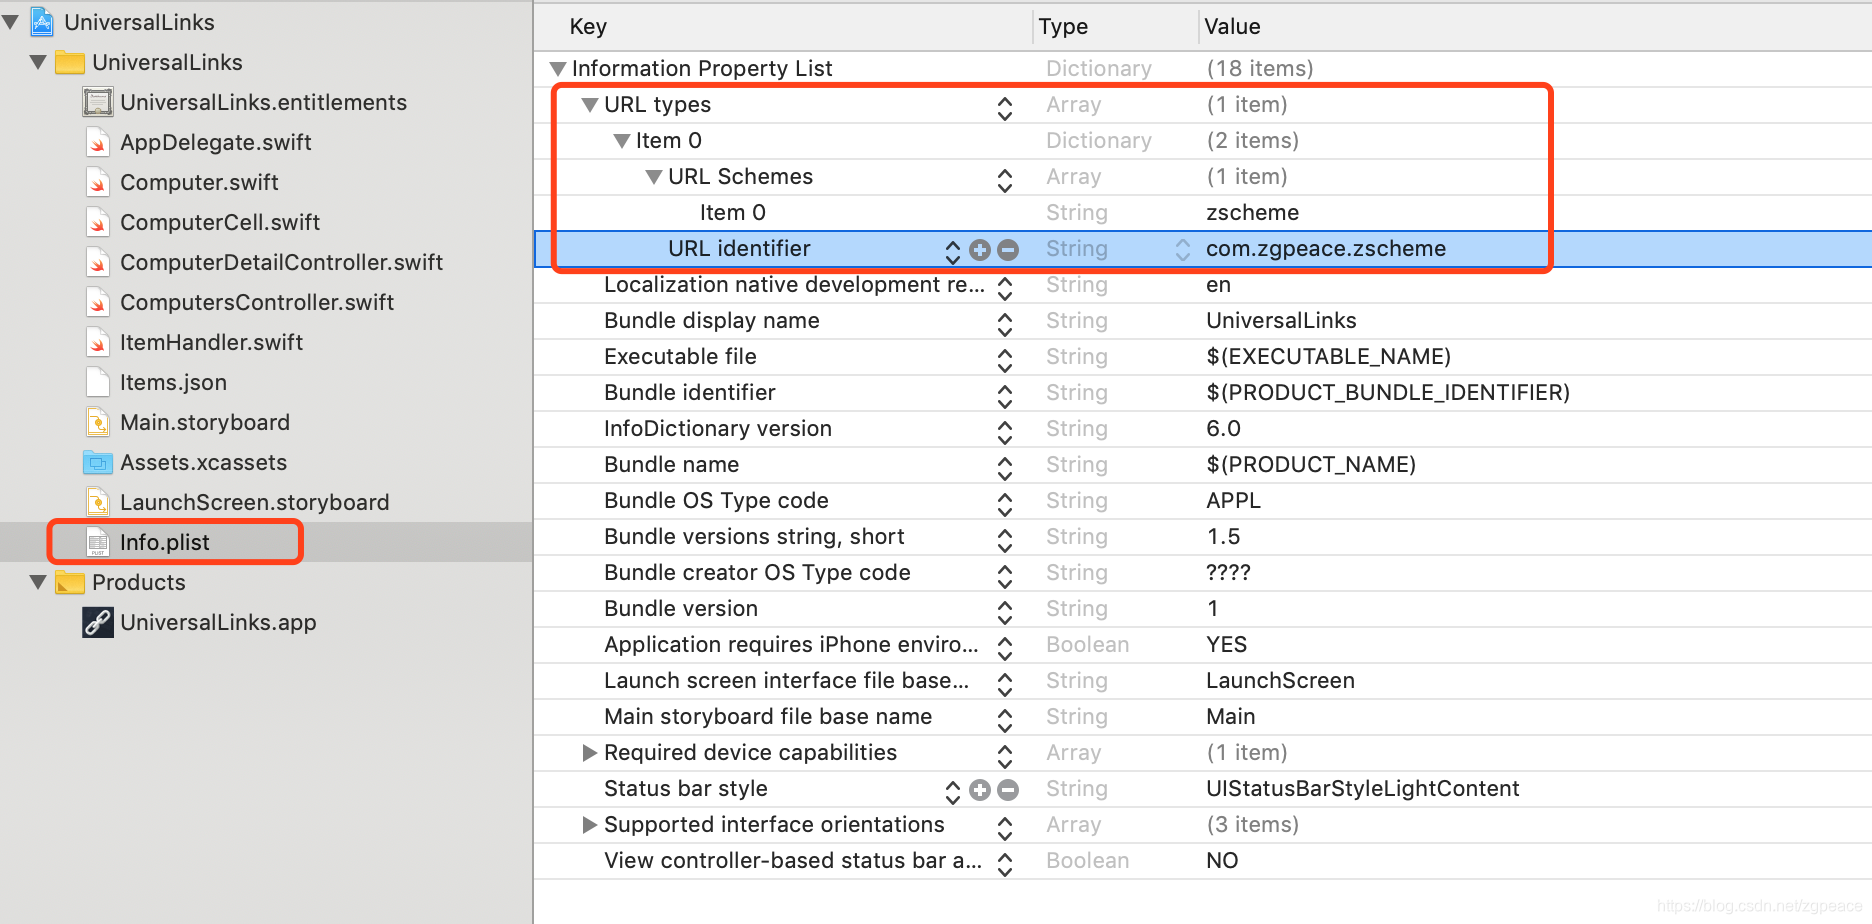Select the Bundle creator OS Type code key
Screen dimensions: 1872x924
tap(757, 573)
